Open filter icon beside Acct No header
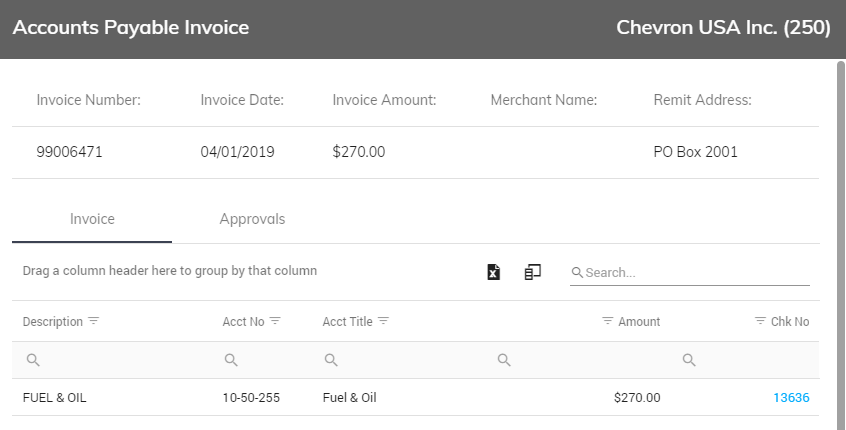This screenshot has height=430, width=846. (275, 321)
